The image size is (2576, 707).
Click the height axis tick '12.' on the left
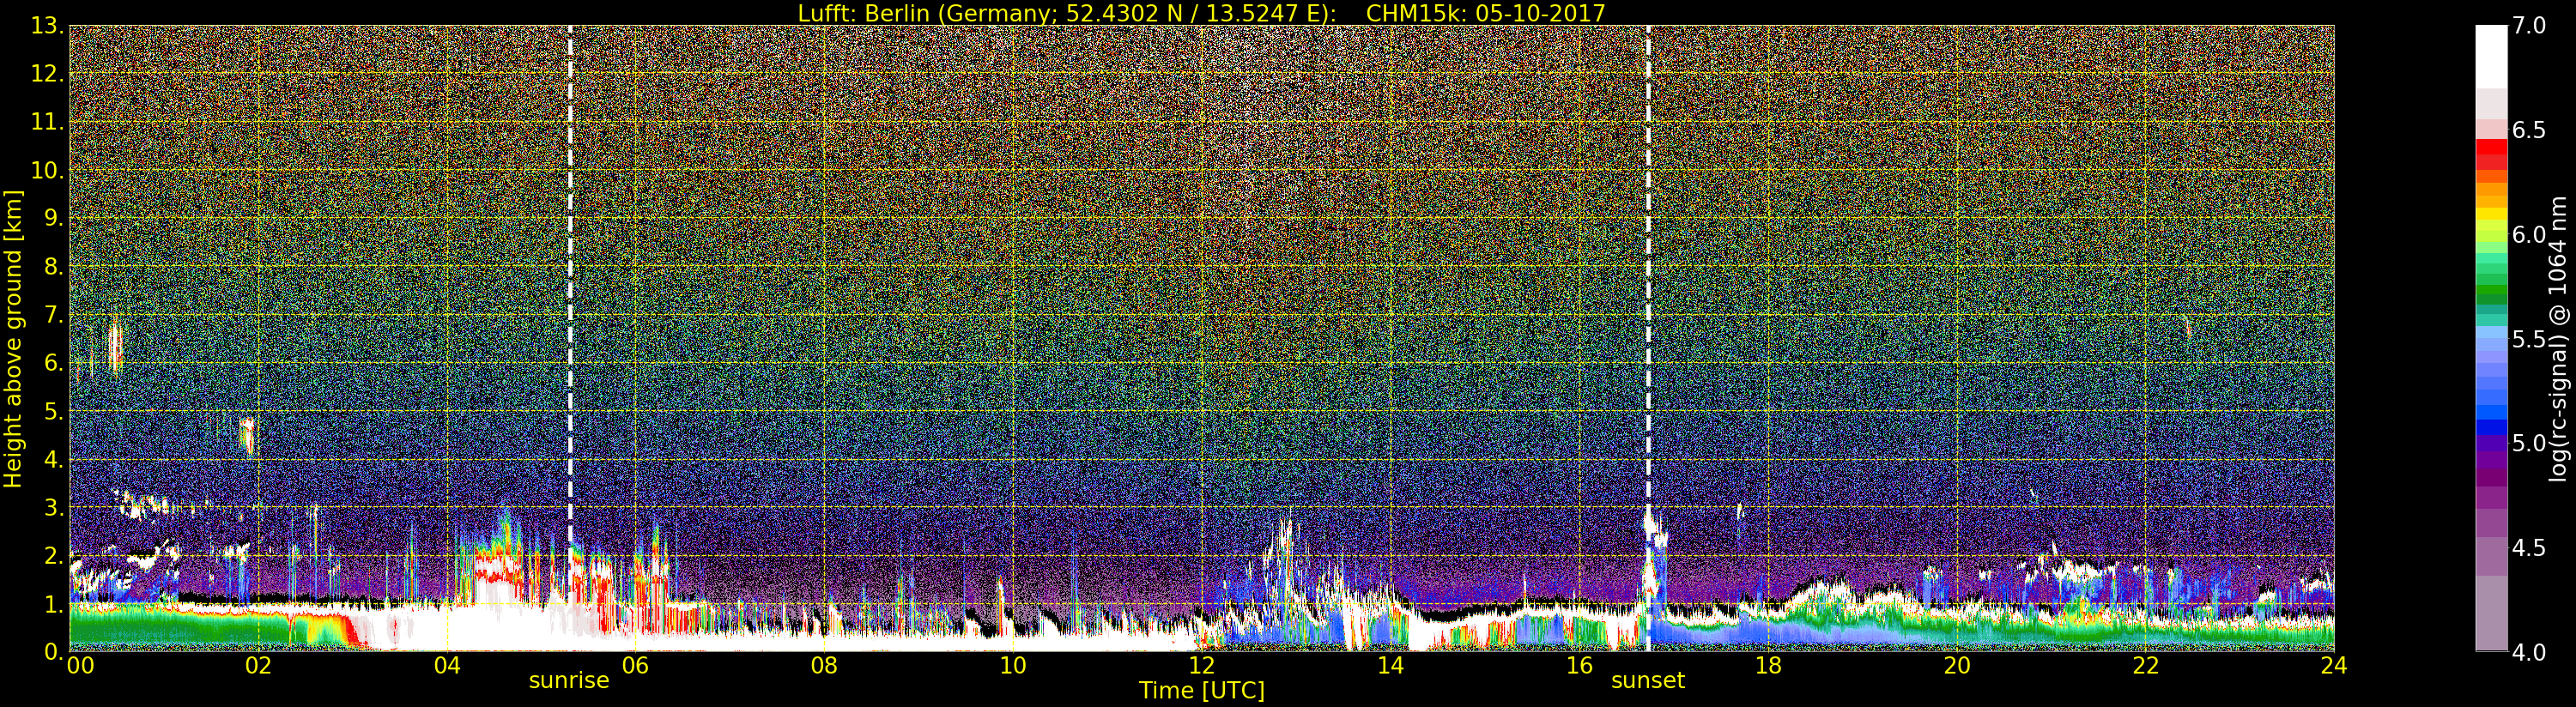click(x=47, y=74)
